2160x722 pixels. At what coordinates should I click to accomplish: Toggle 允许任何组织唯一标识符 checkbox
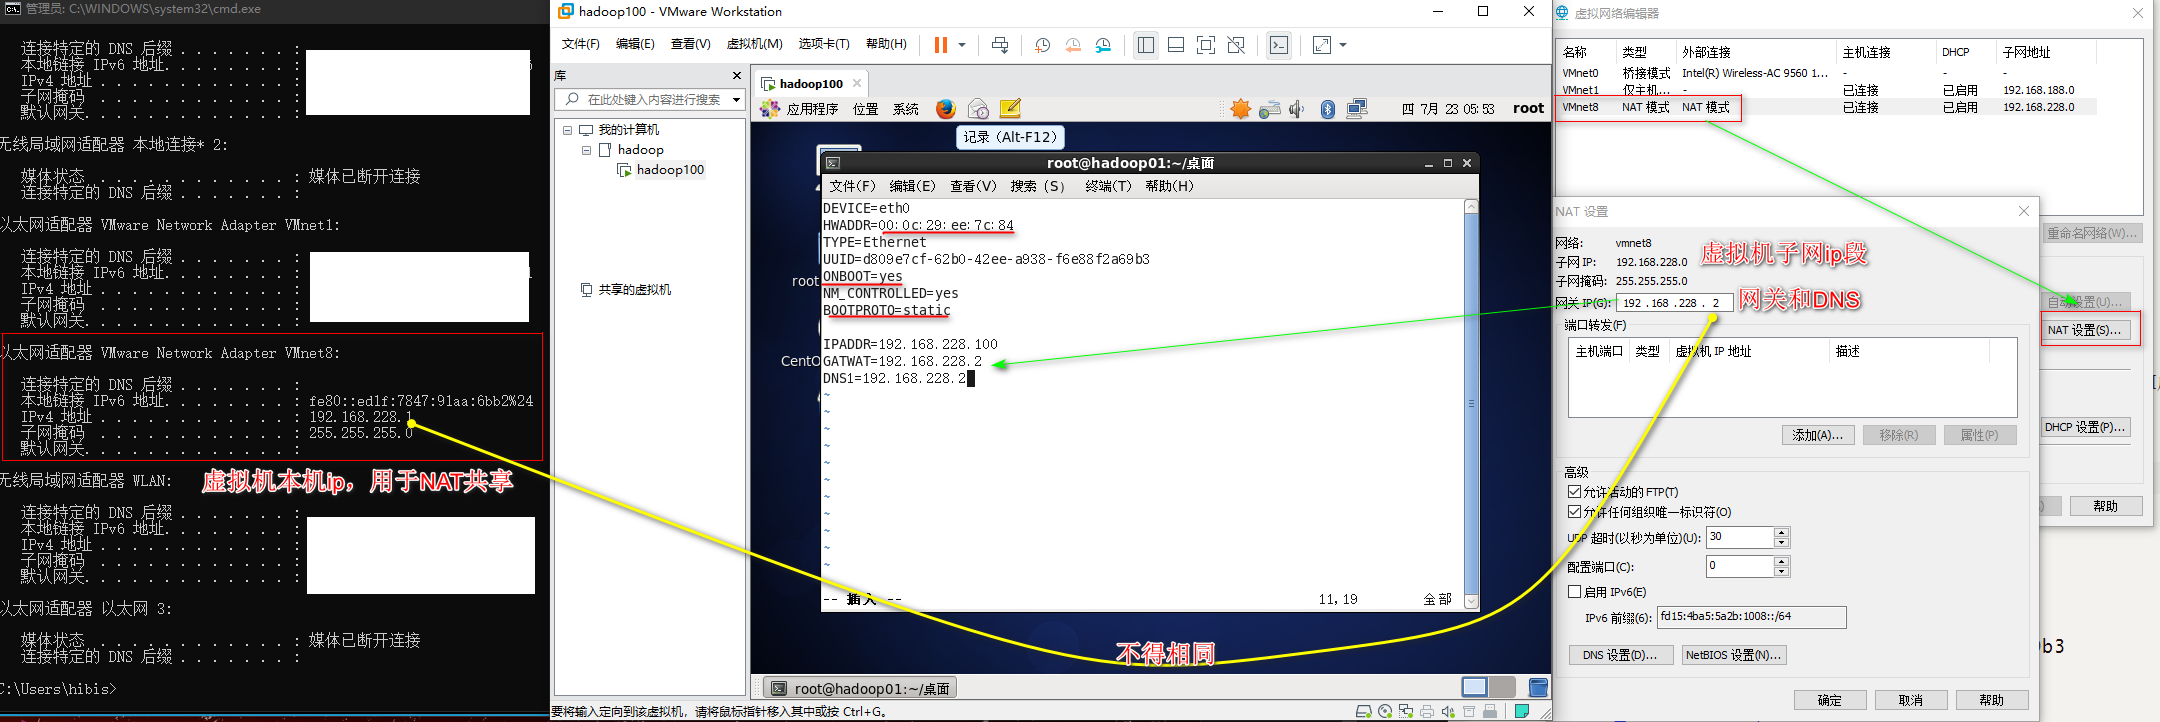(1574, 512)
